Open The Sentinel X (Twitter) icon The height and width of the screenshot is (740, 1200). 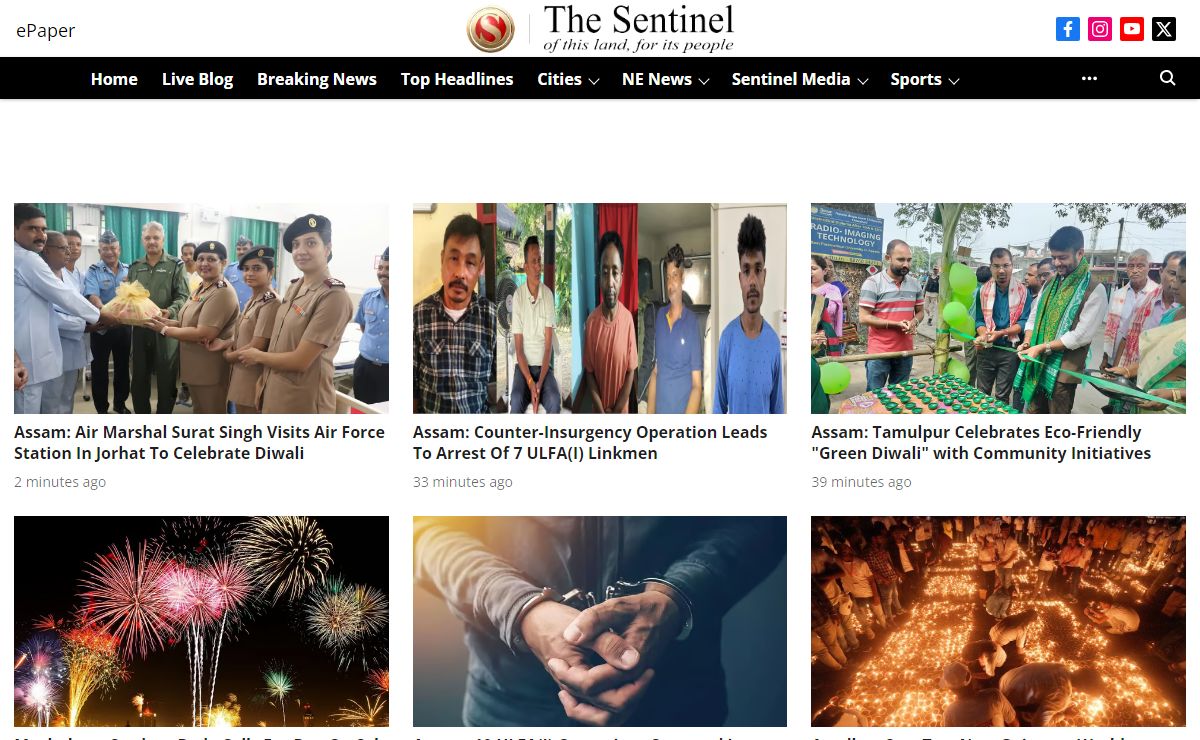coord(1164,29)
